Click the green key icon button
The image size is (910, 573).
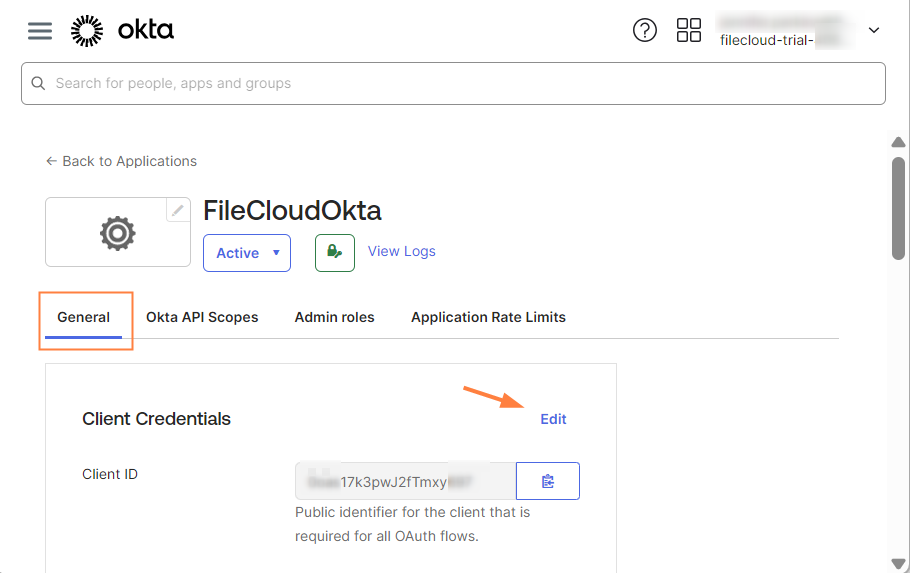[x=335, y=253]
